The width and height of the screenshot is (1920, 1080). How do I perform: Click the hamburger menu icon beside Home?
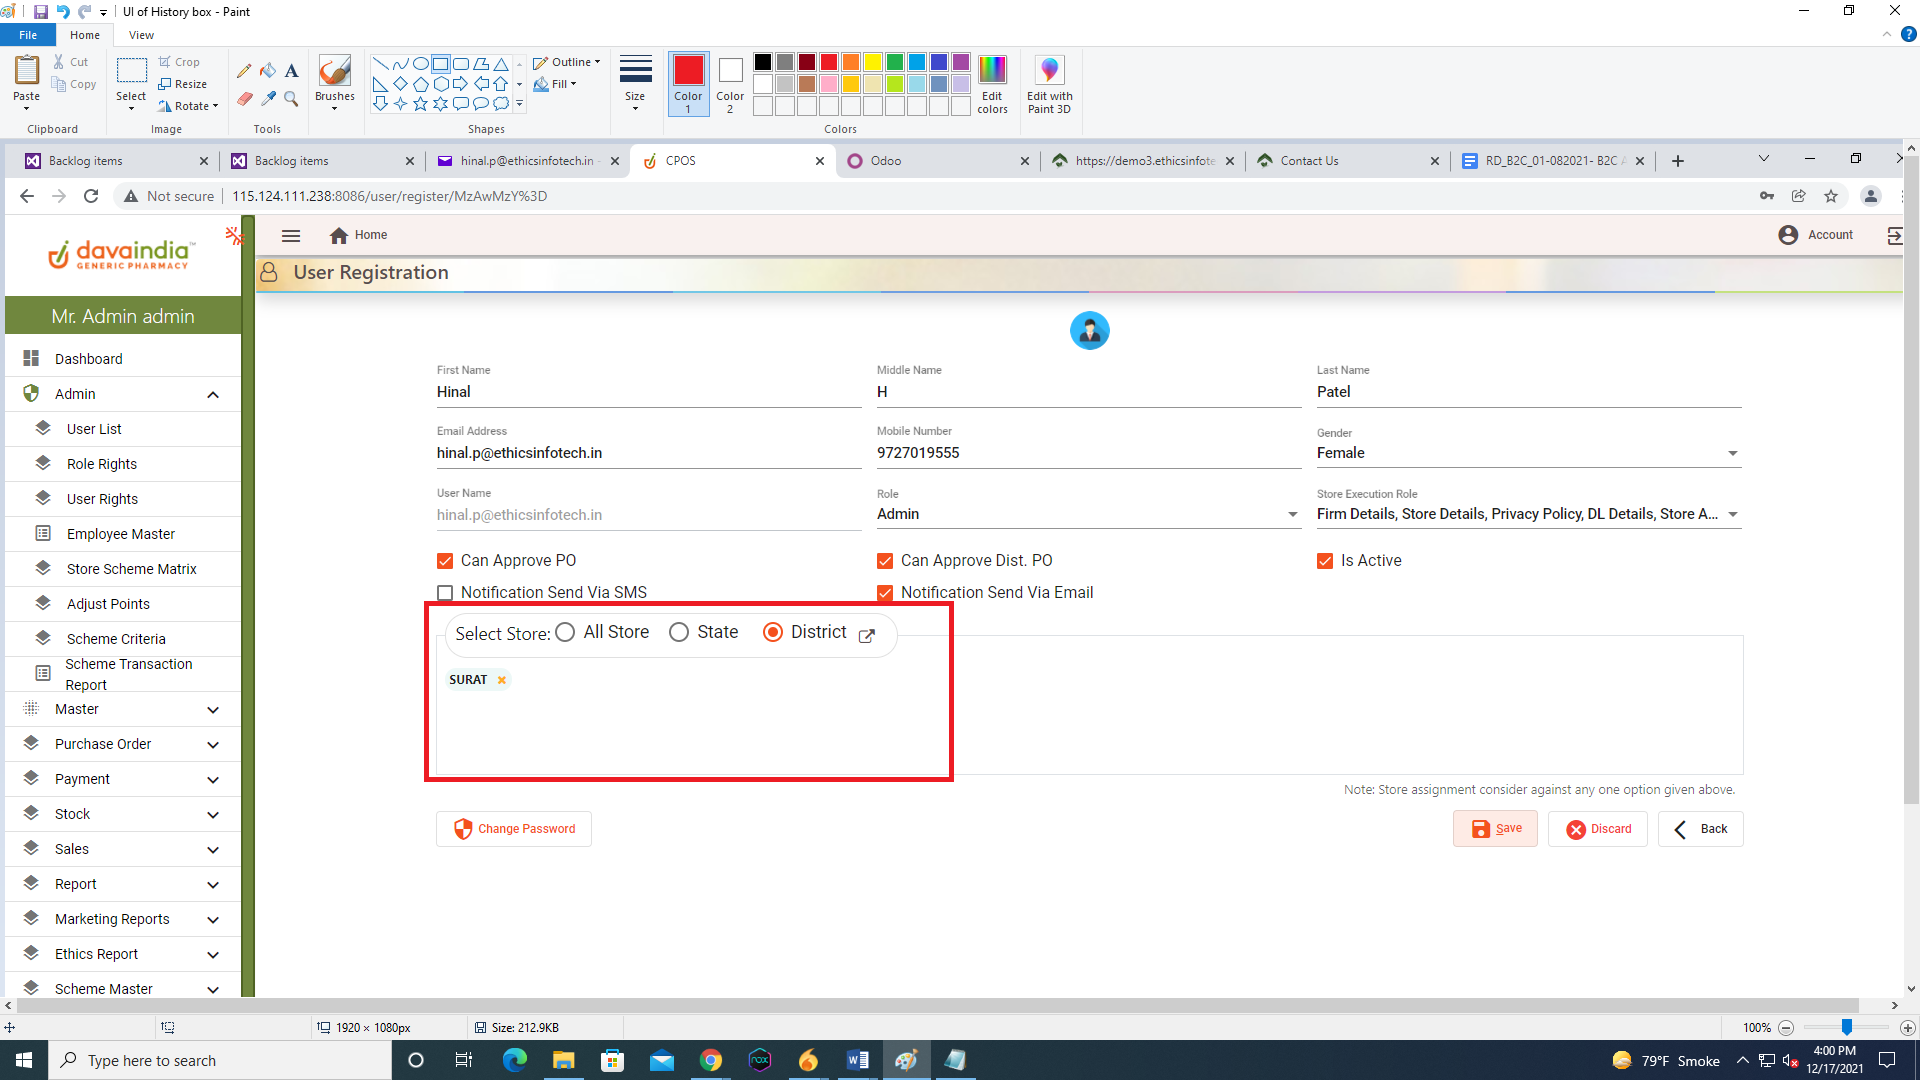click(291, 236)
